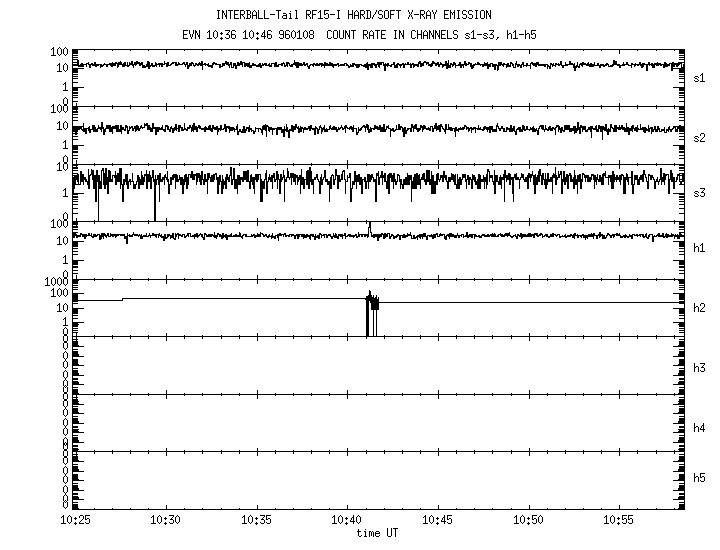Click the h2 channel label
Viewport: 720px width, 550px height.
(x=699, y=307)
